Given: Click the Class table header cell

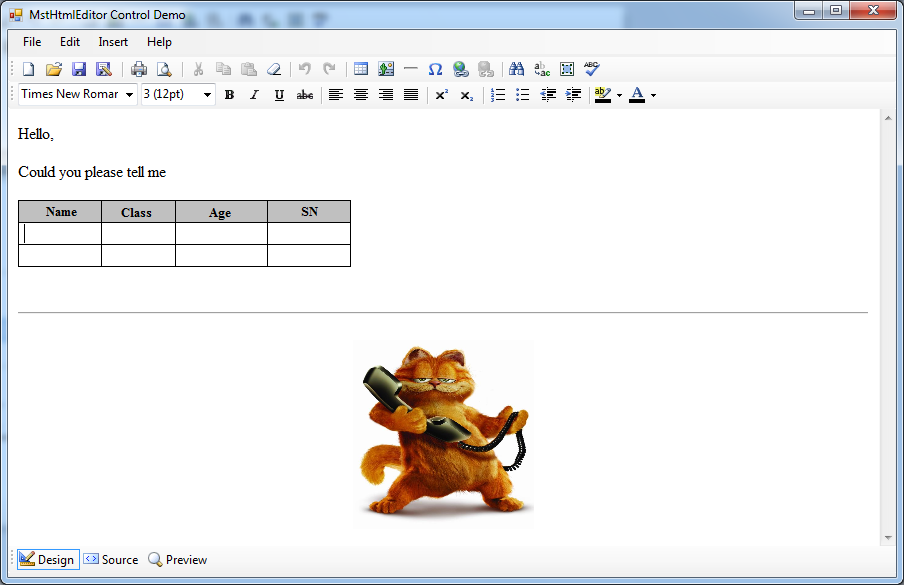Looking at the screenshot, I should click(x=138, y=212).
